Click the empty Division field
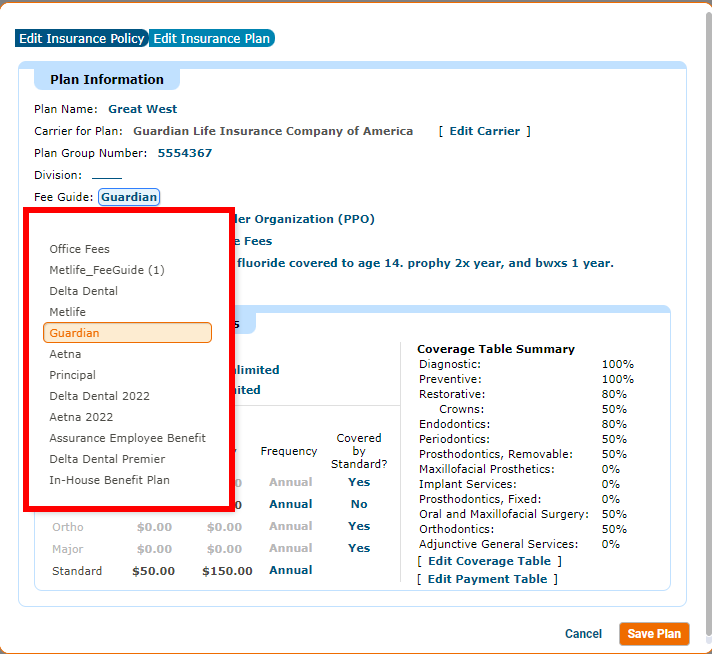The image size is (712, 654). (x=107, y=175)
